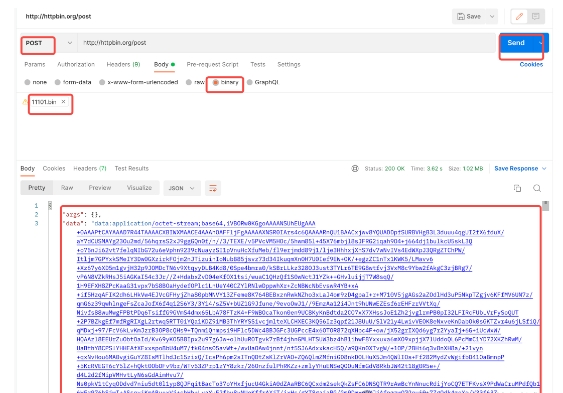Click the "args" line in response
This screenshot has height=393, width=563.
coord(82,215)
